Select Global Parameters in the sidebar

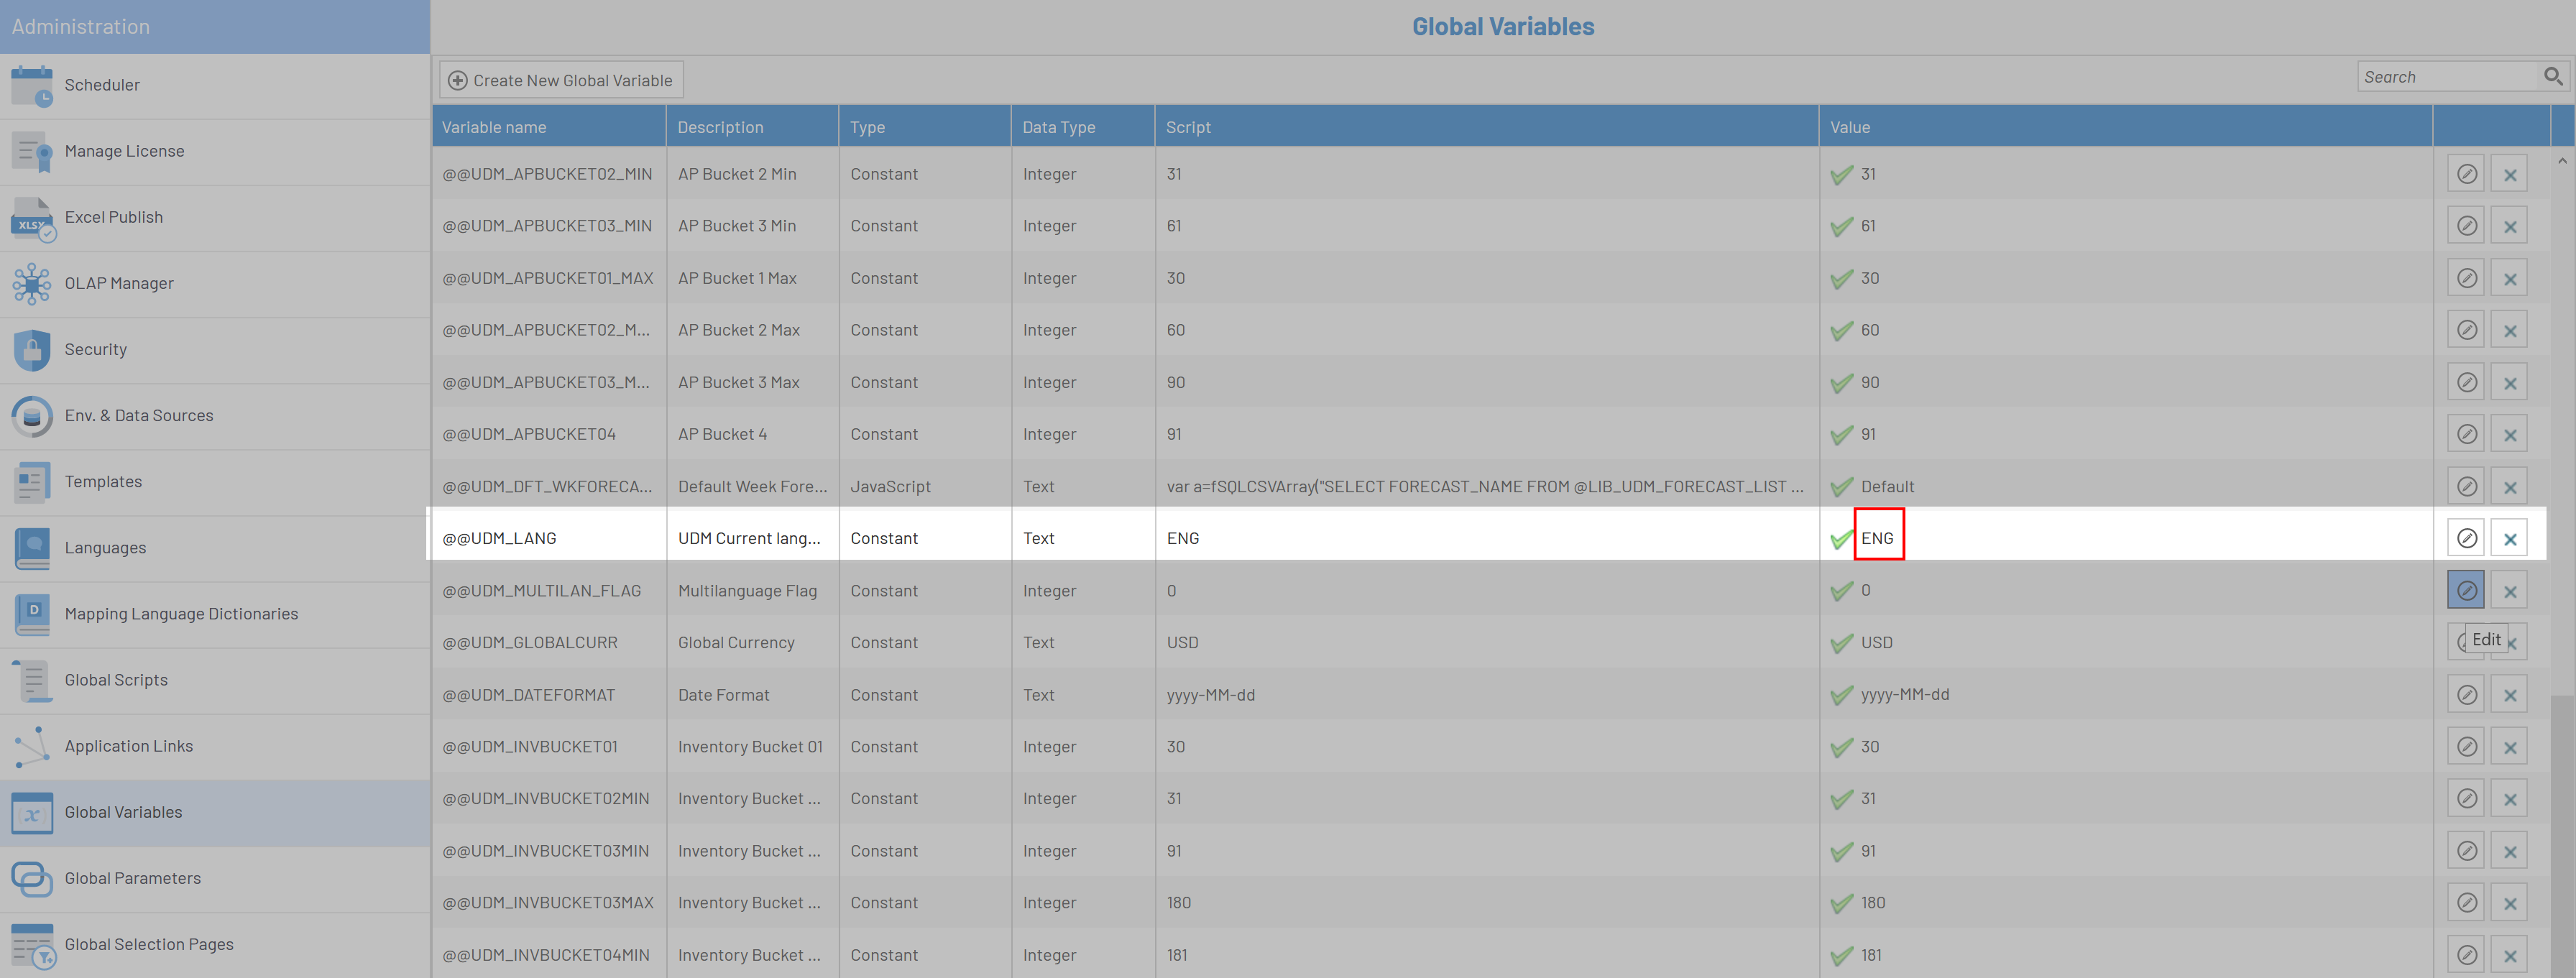(x=132, y=878)
